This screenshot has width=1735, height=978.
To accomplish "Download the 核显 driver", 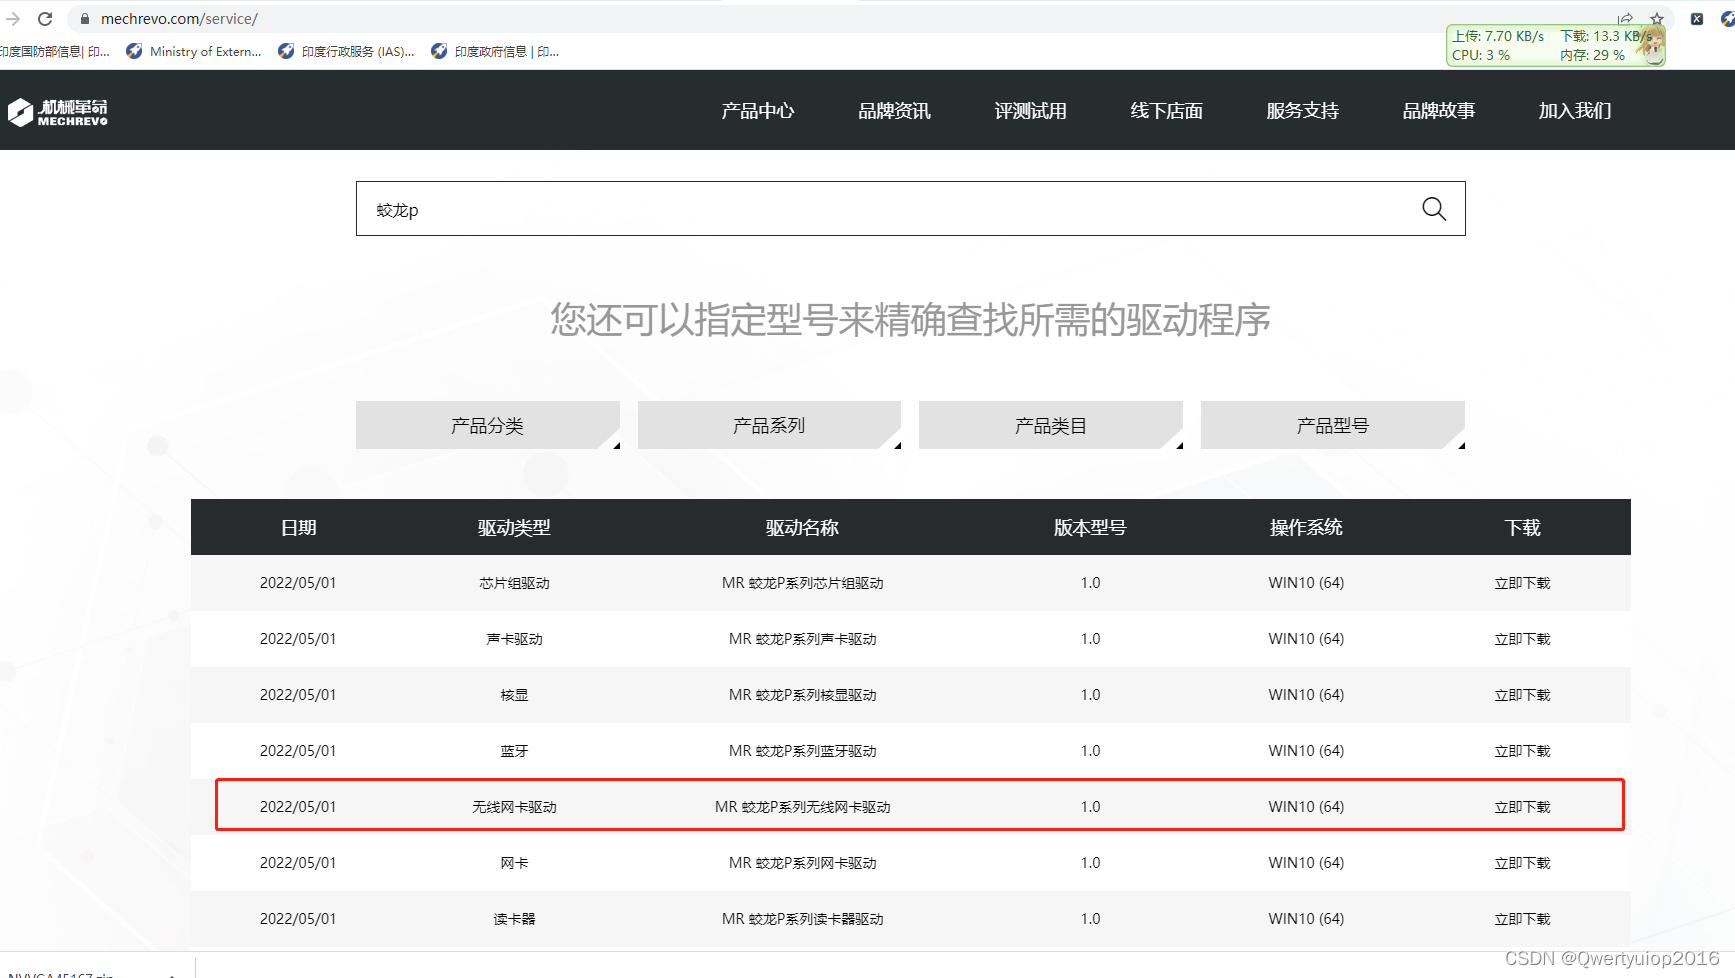I will [x=1522, y=695].
